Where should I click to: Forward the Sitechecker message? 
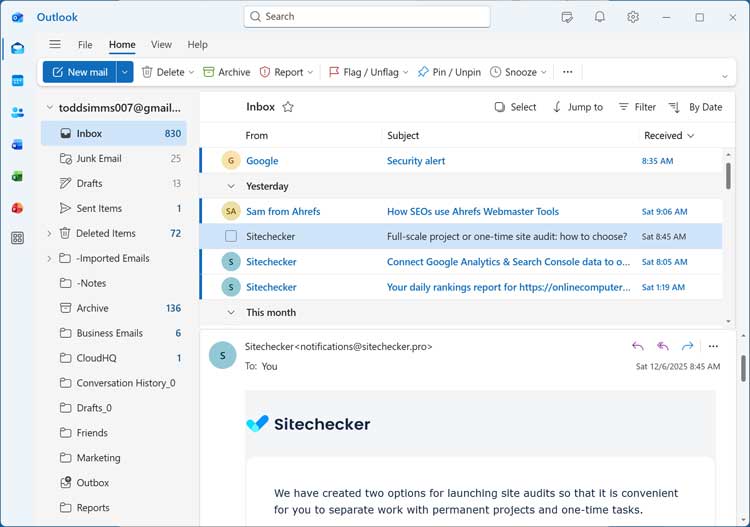click(687, 346)
